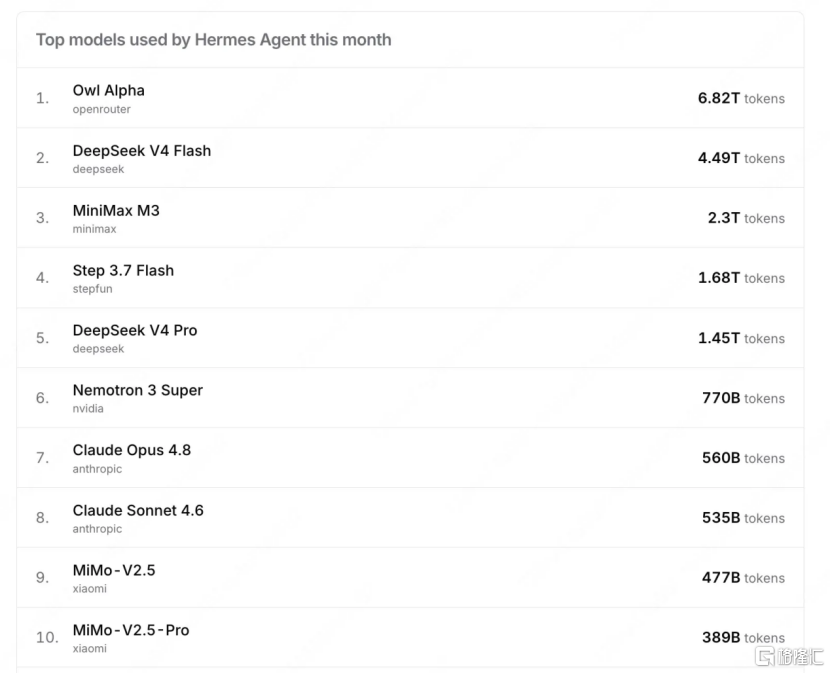Image resolution: width=830 pixels, height=673 pixels.
Task: Open the DeepSeek V4 Pro entry
Action: (135, 330)
